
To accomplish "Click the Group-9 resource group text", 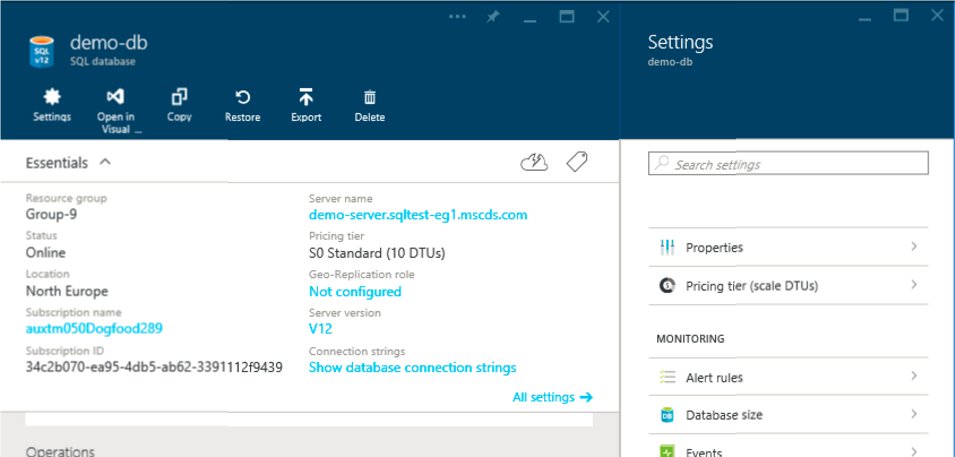I will coord(51,214).
